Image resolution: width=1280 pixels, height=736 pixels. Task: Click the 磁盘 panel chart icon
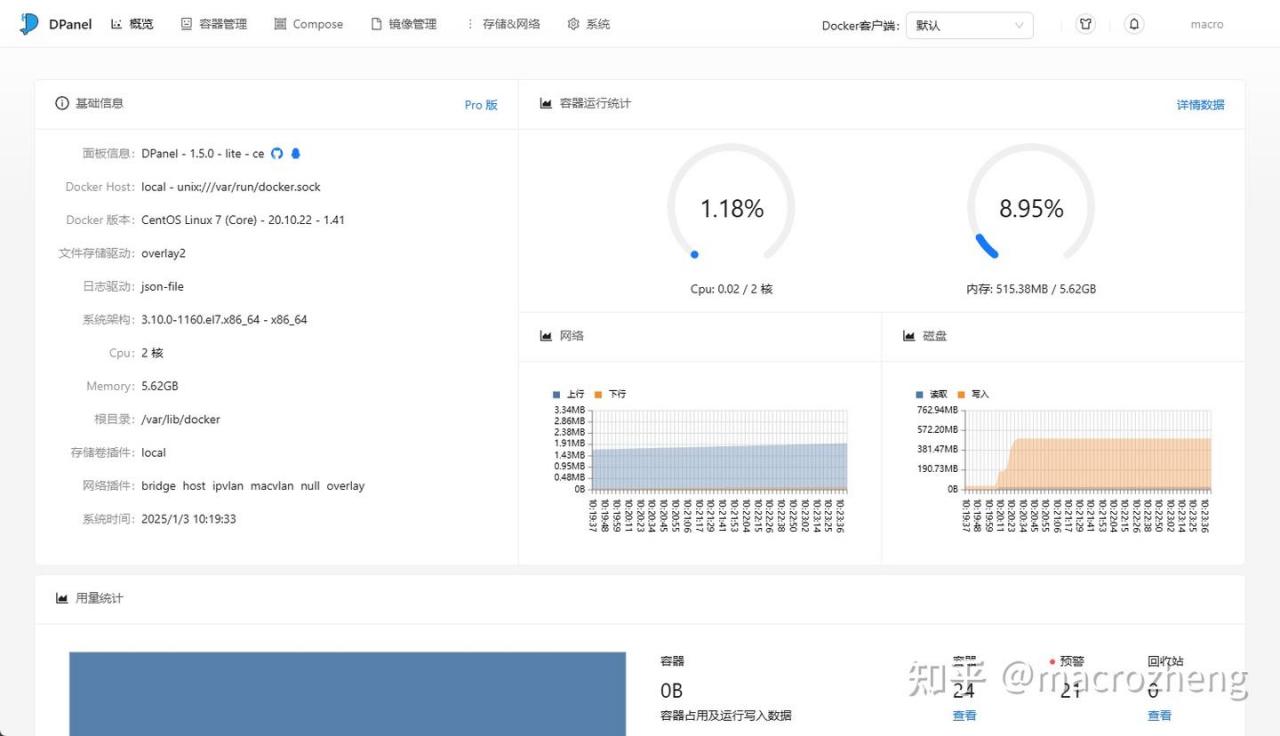click(x=909, y=336)
